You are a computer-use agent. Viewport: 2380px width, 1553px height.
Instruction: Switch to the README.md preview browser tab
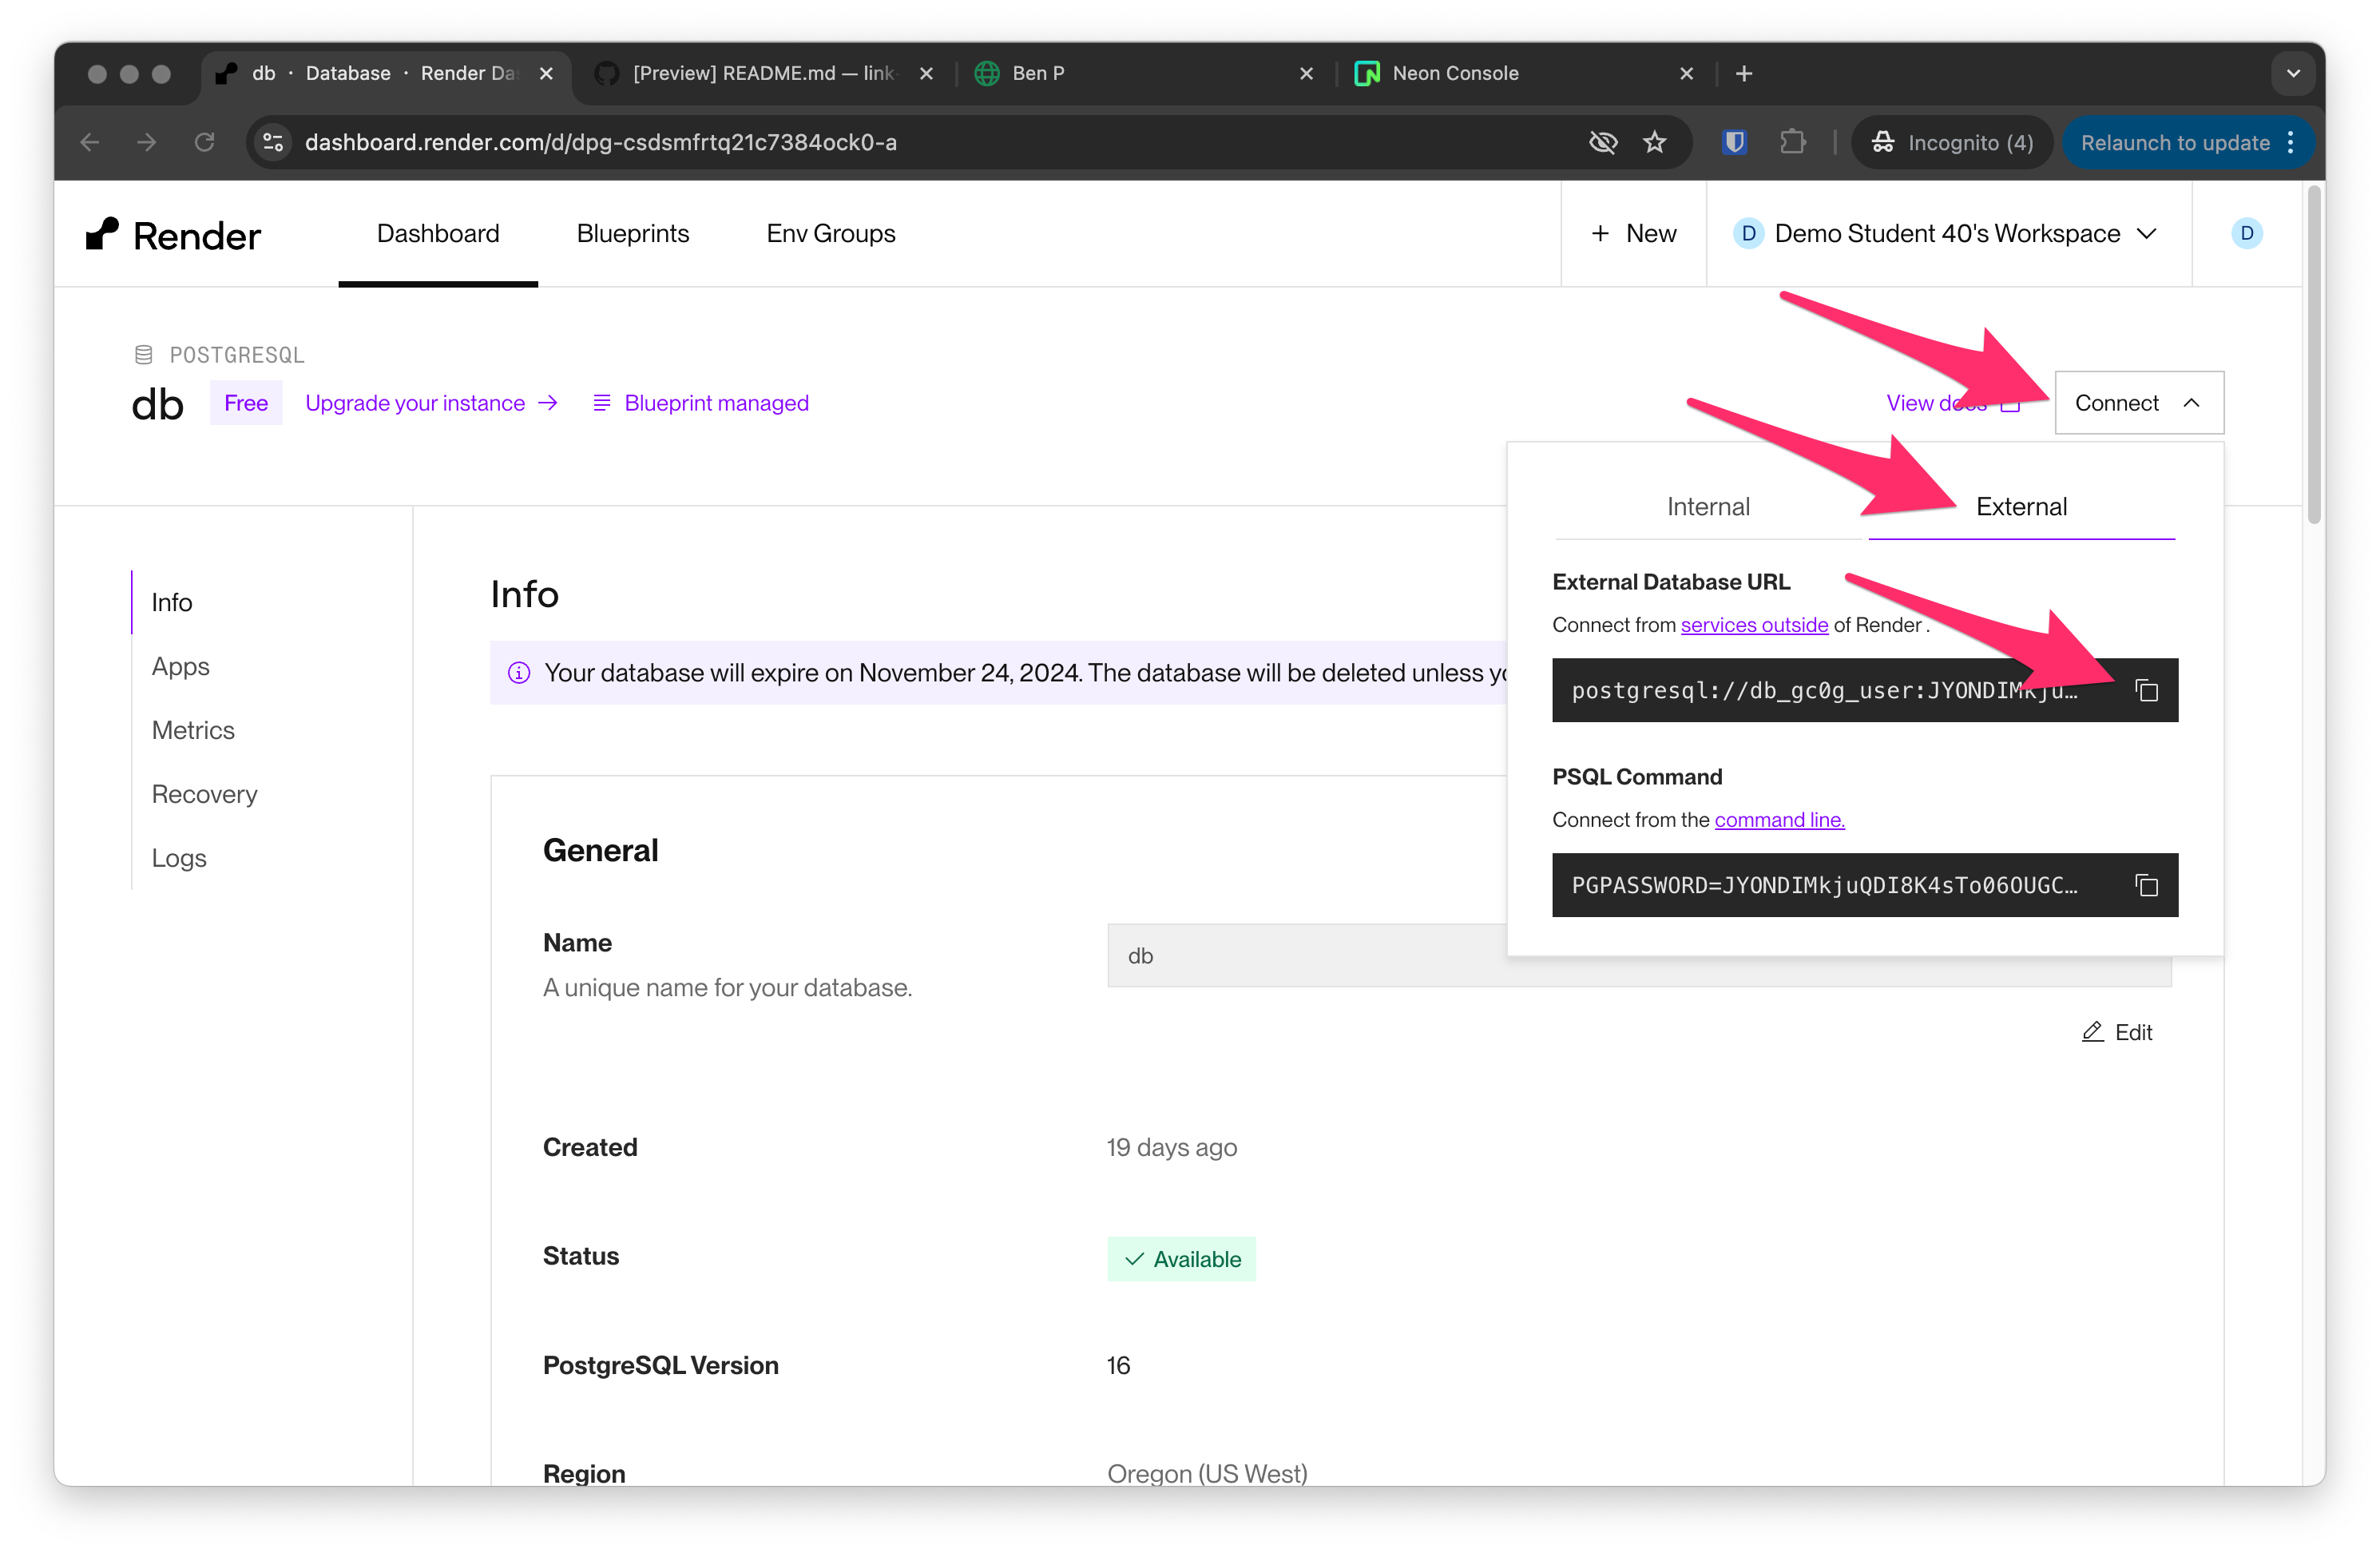pos(762,73)
